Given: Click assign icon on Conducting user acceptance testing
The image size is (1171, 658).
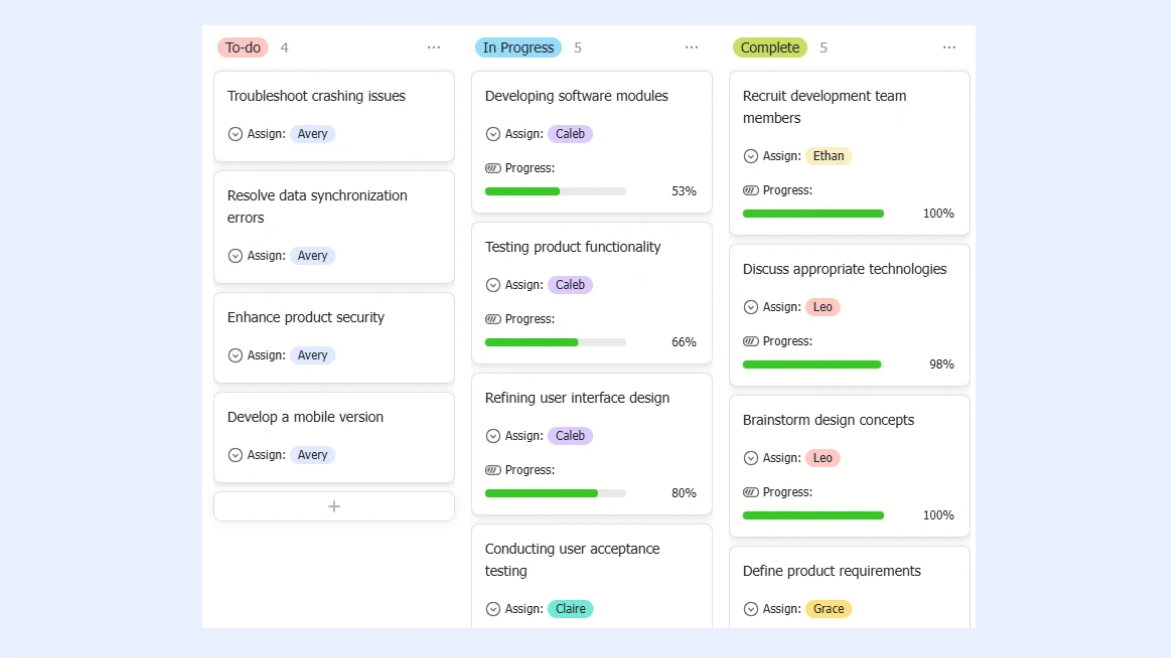Looking at the screenshot, I should [493, 609].
